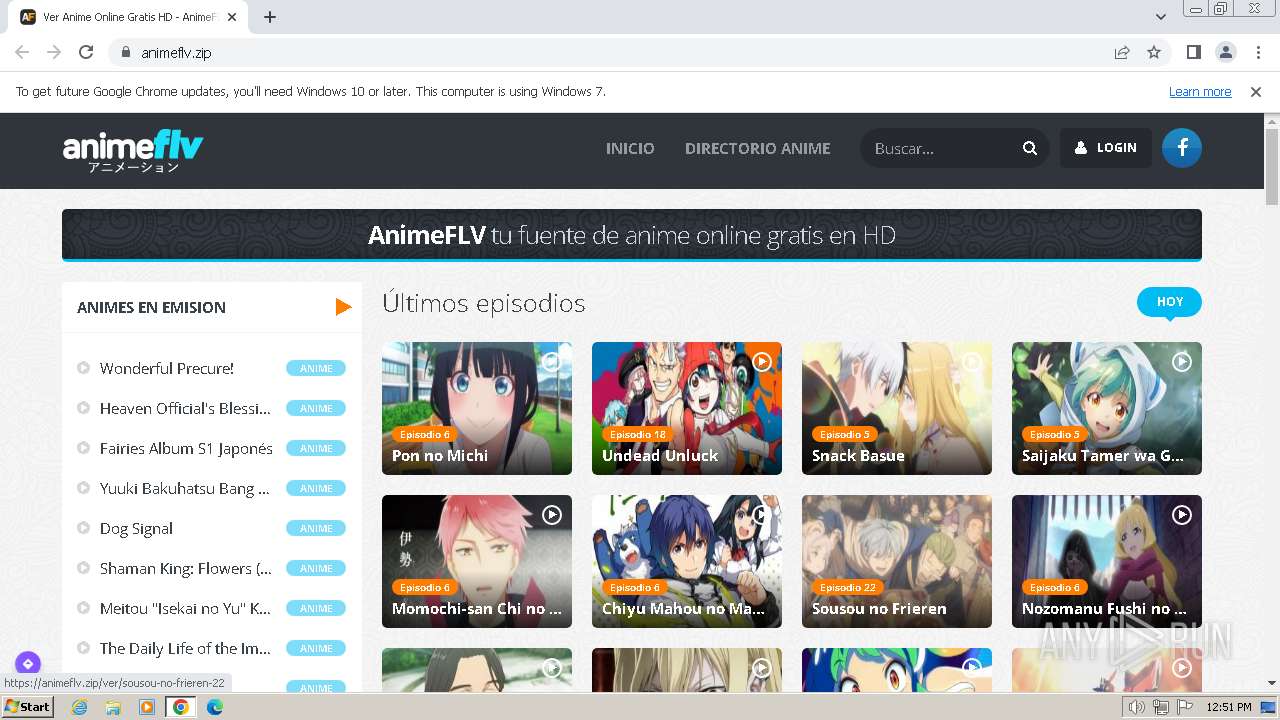
Task: Click play icon on Momochi-san card
Action: (x=552, y=515)
